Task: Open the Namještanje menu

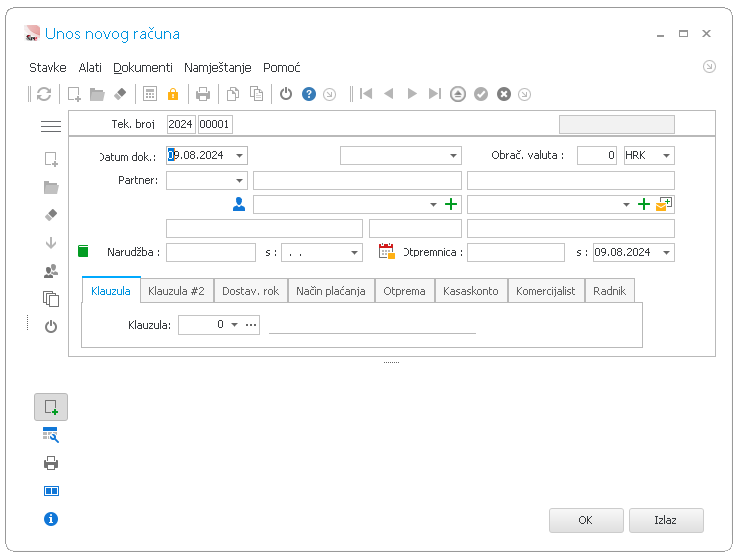Action: point(218,68)
